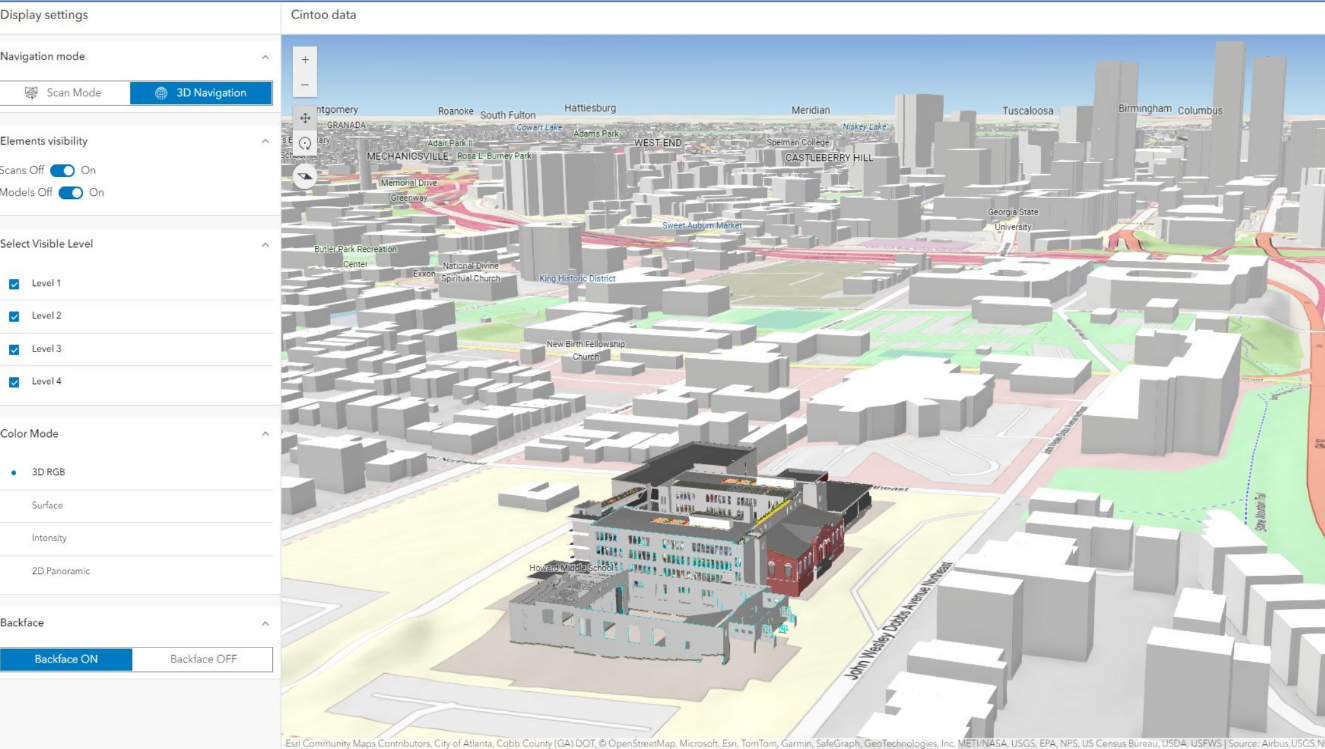1325x749 pixels.
Task: Toggle the Scans visibility switch
Action: 62,171
